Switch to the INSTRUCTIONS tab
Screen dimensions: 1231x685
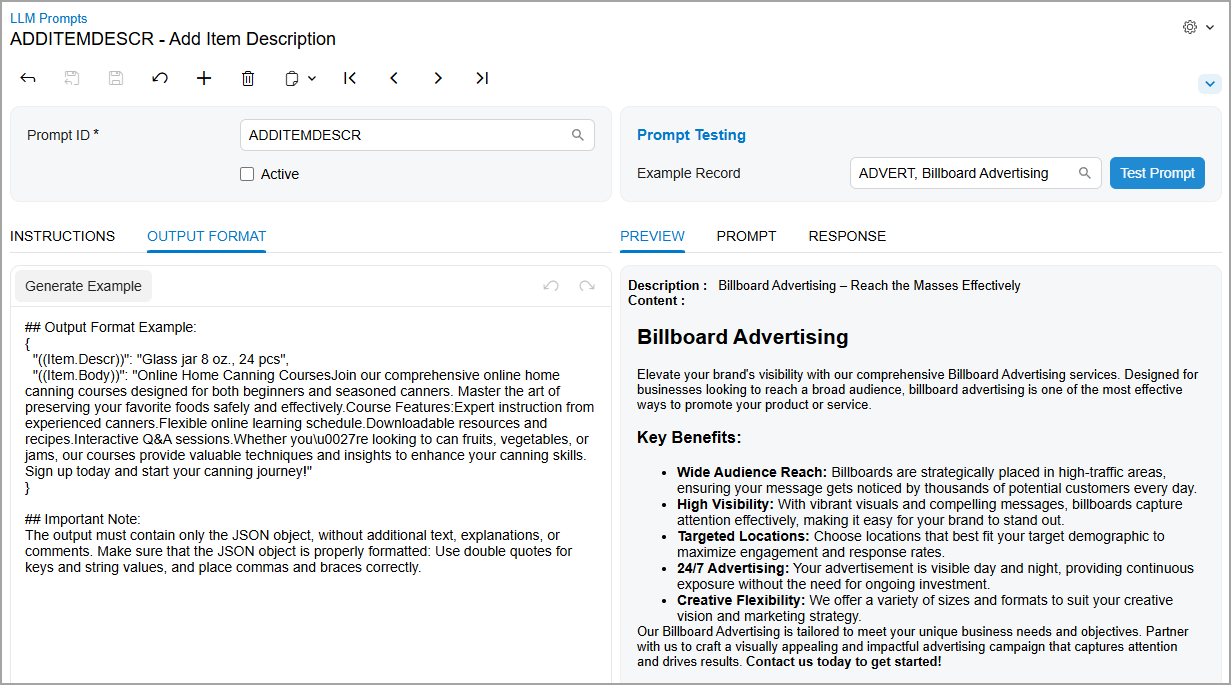pyautogui.click(x=62, y=236)
